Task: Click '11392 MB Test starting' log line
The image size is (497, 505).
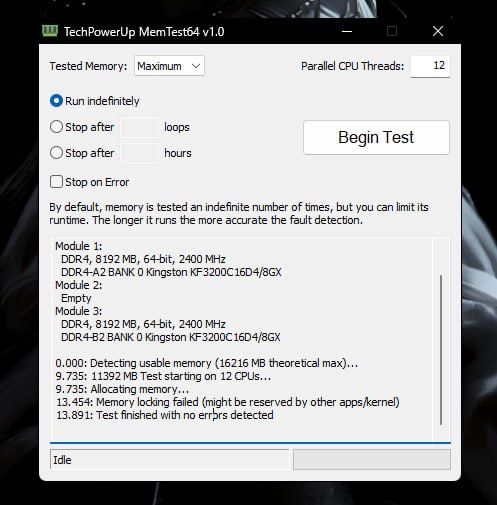Action: tap(163, 376)
